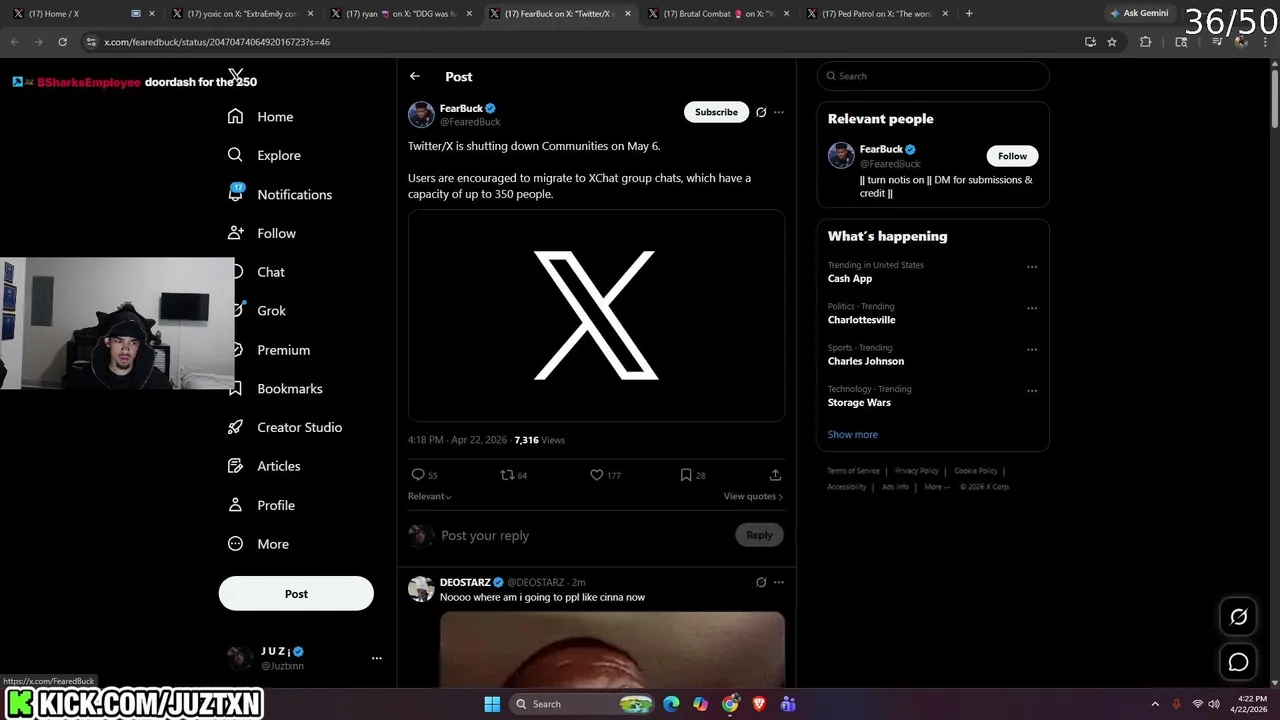Open Chrome from the taskbar
The image size is (1280, 720).
tap(730, 704)
